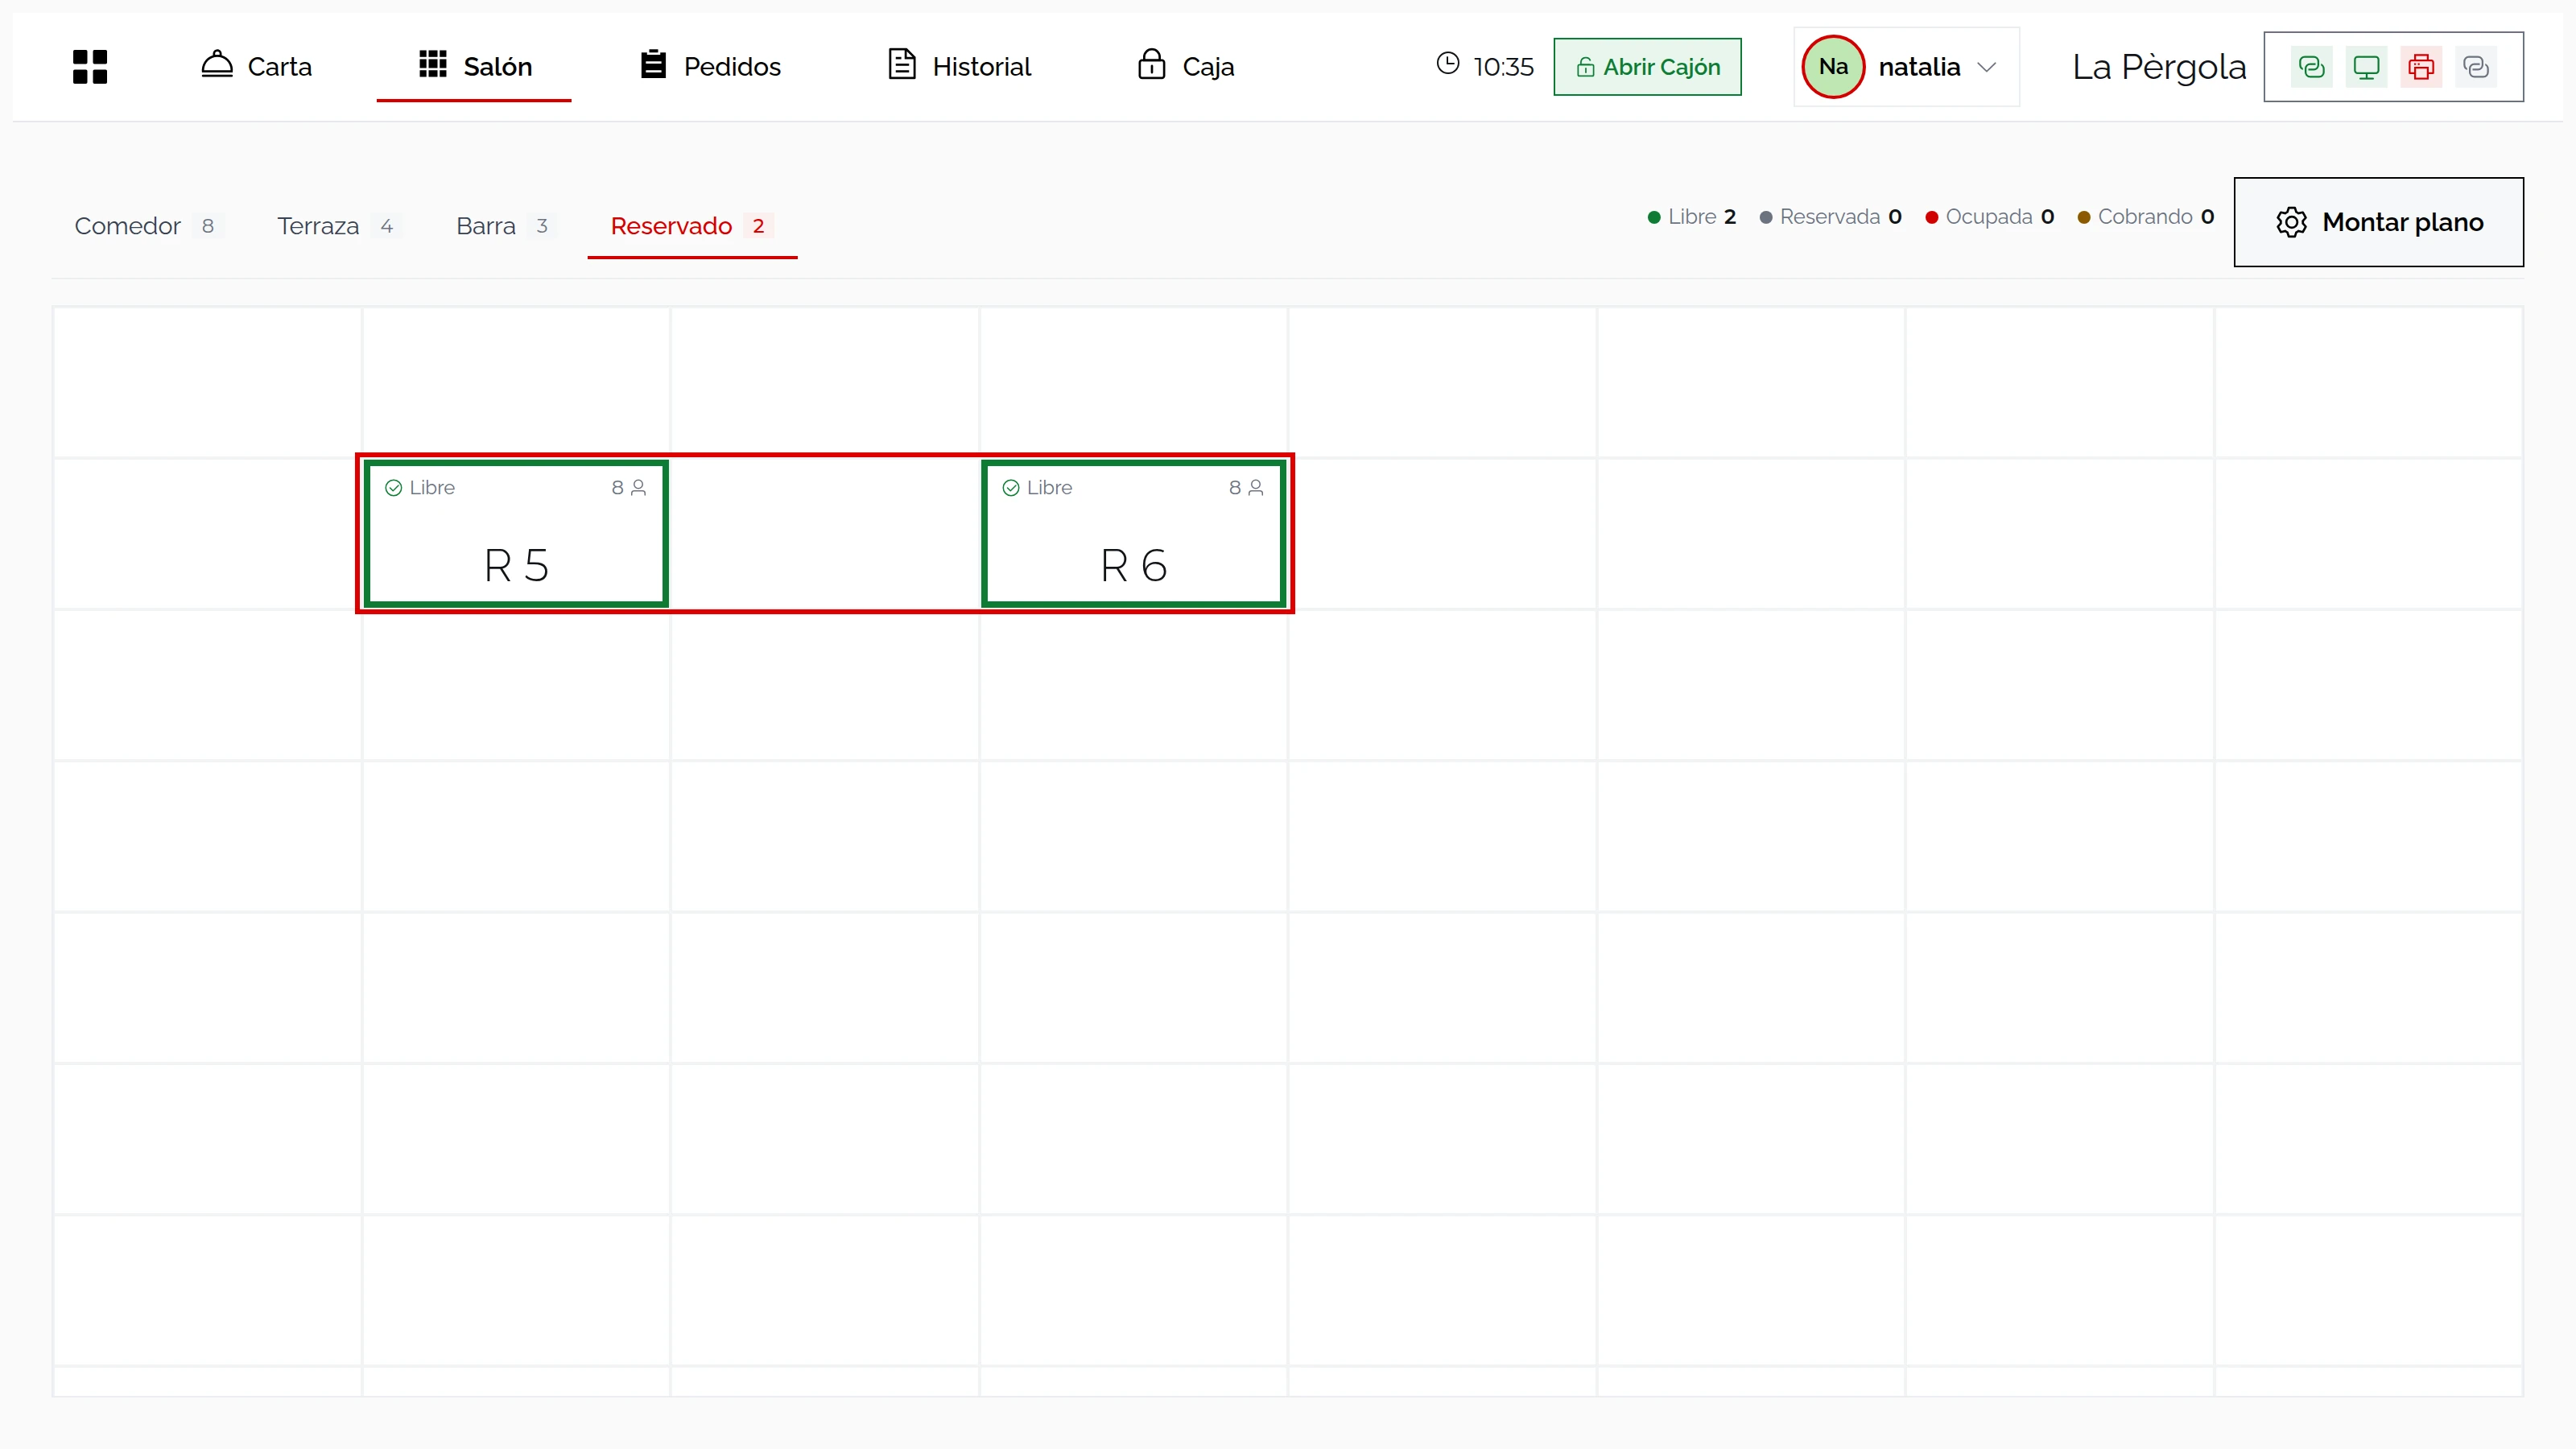Click the Libre status legend
Image resolution: width=2576 pixels, height=1449 pixels.
pos(1692,217)
